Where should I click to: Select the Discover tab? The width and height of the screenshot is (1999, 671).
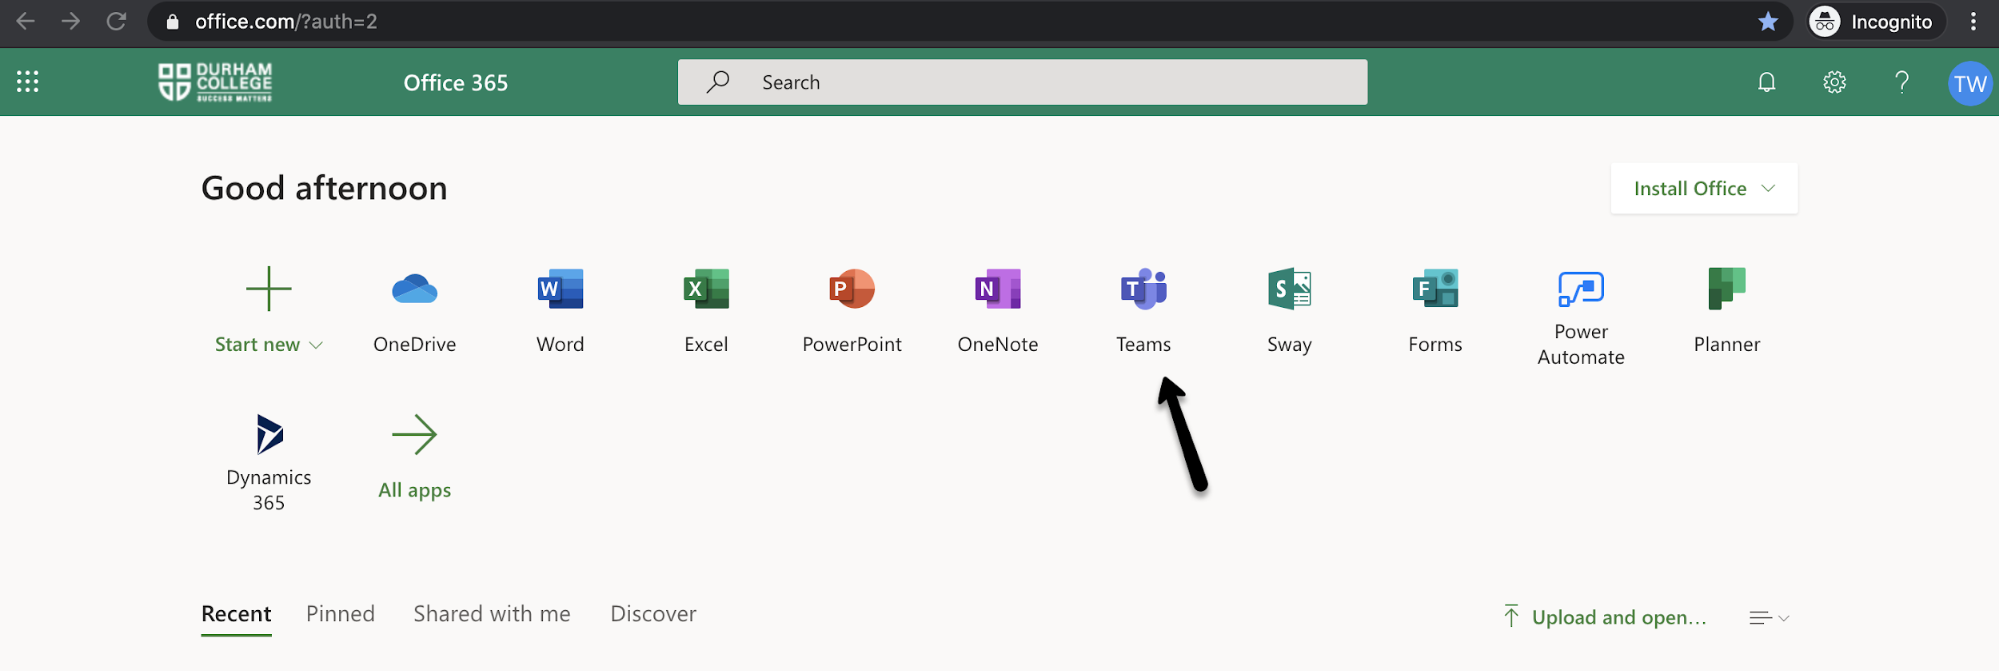pos(653,614)
